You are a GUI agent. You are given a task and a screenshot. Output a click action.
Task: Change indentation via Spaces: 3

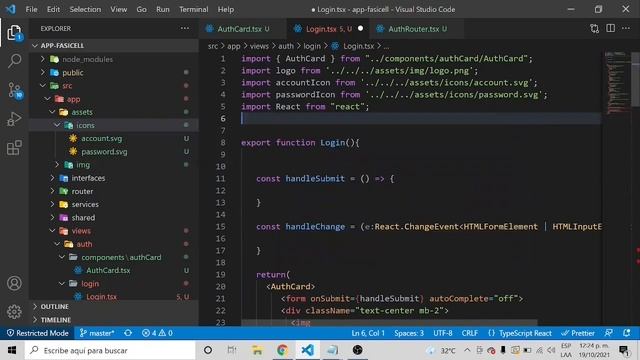tap(409, 333)
